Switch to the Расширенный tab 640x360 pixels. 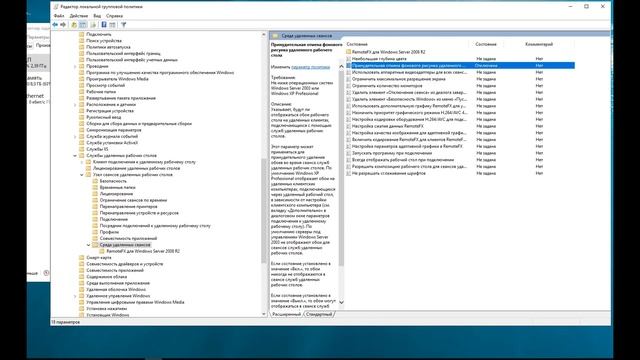pyautogui.click(x=286, y=314)
